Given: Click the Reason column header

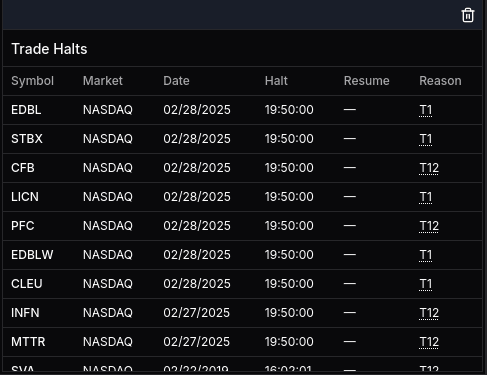Looking at the screenshot, I should pyautogui.click(x=440, y=81).
